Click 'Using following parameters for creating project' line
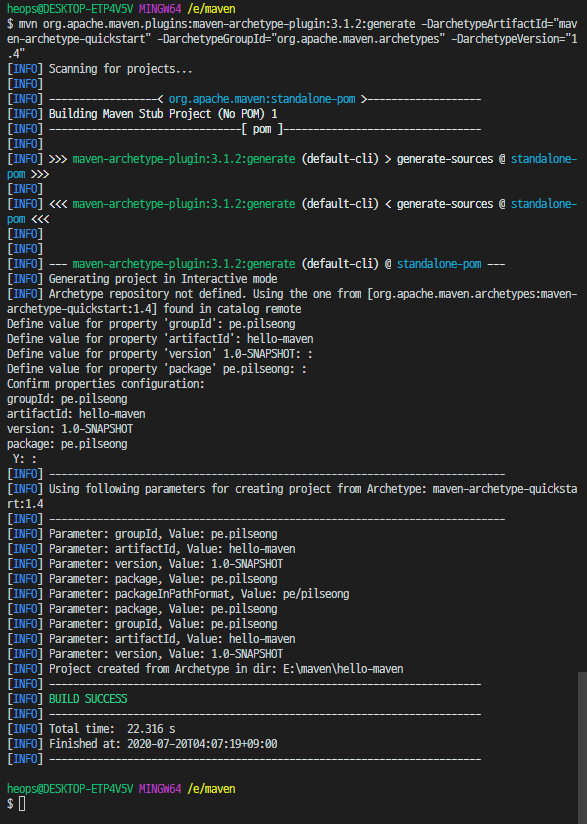The height and width of the screenshot is (824, 587). (x=292, y=496)
